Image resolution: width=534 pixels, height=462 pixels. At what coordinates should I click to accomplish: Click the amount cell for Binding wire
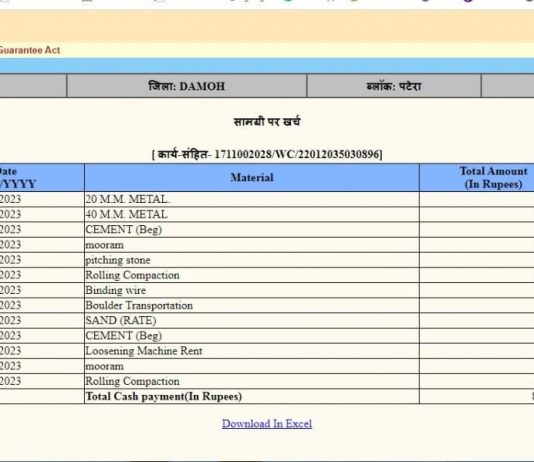click(x=477, y=290)
